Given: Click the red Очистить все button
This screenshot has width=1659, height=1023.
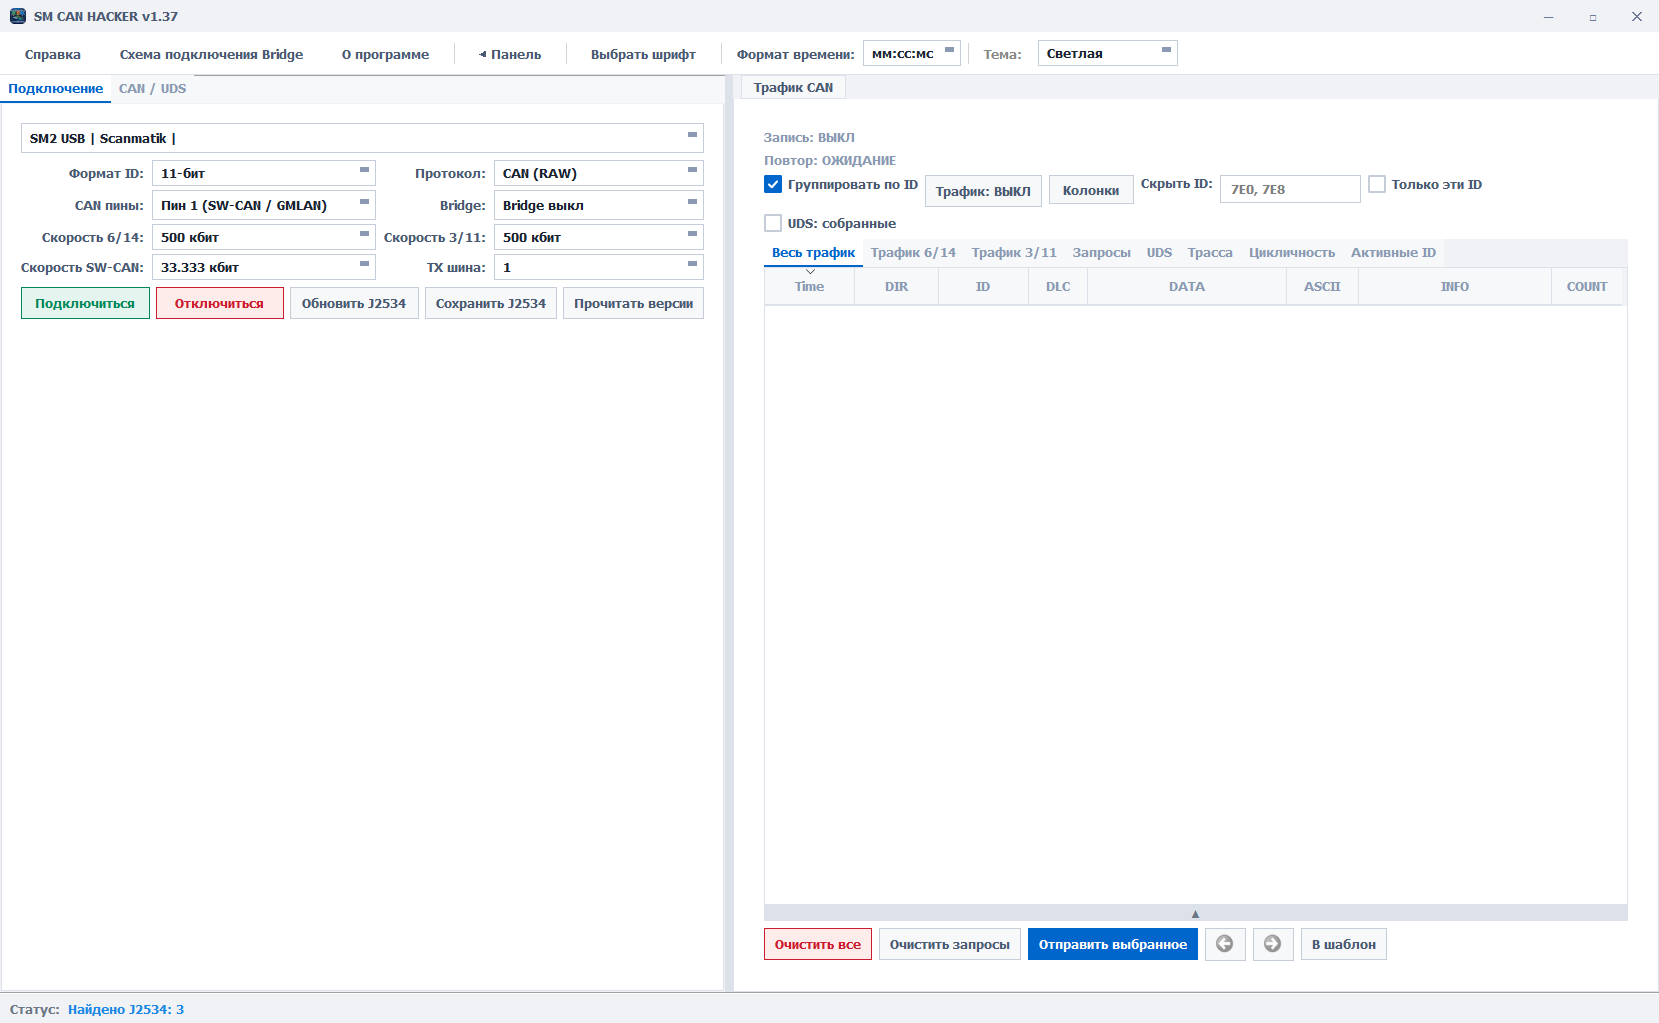Looking at the screenshot, I should pos(817,944).
